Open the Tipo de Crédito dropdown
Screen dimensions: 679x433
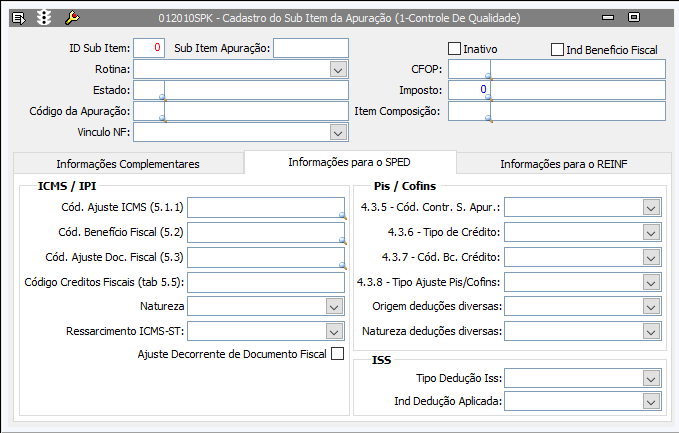tap(652, 232)
